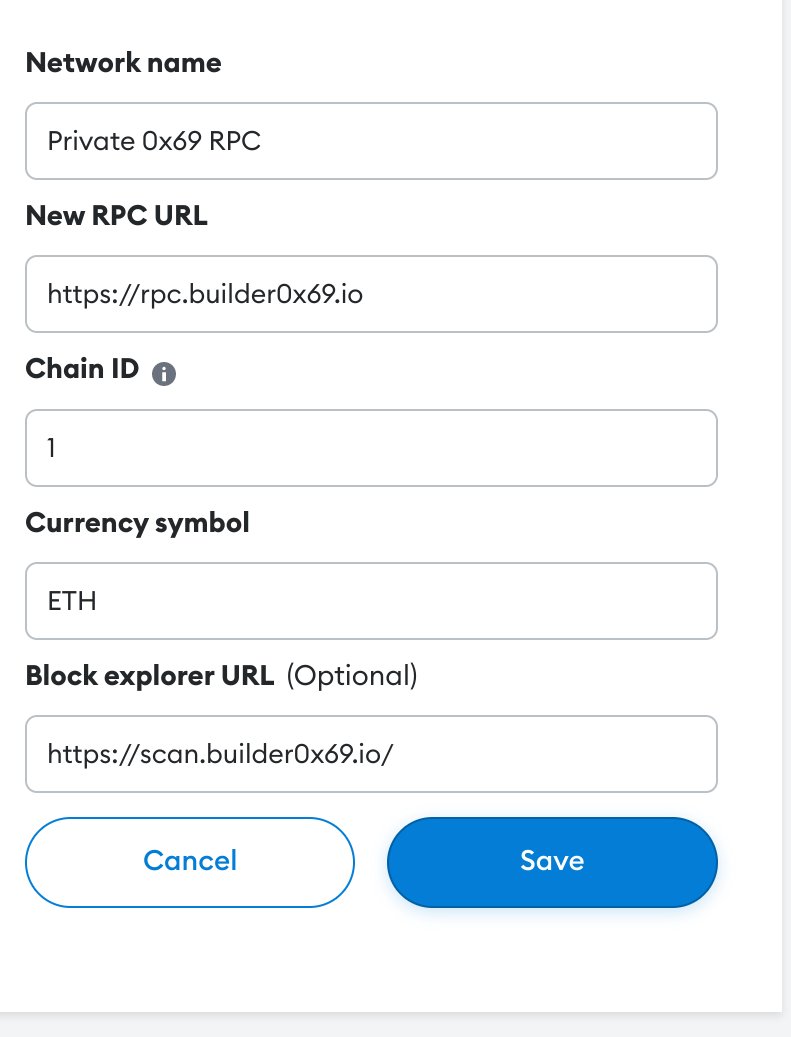The image size is (791, 1037).
Task: Cancel the network form
Action: pos(190,862)
